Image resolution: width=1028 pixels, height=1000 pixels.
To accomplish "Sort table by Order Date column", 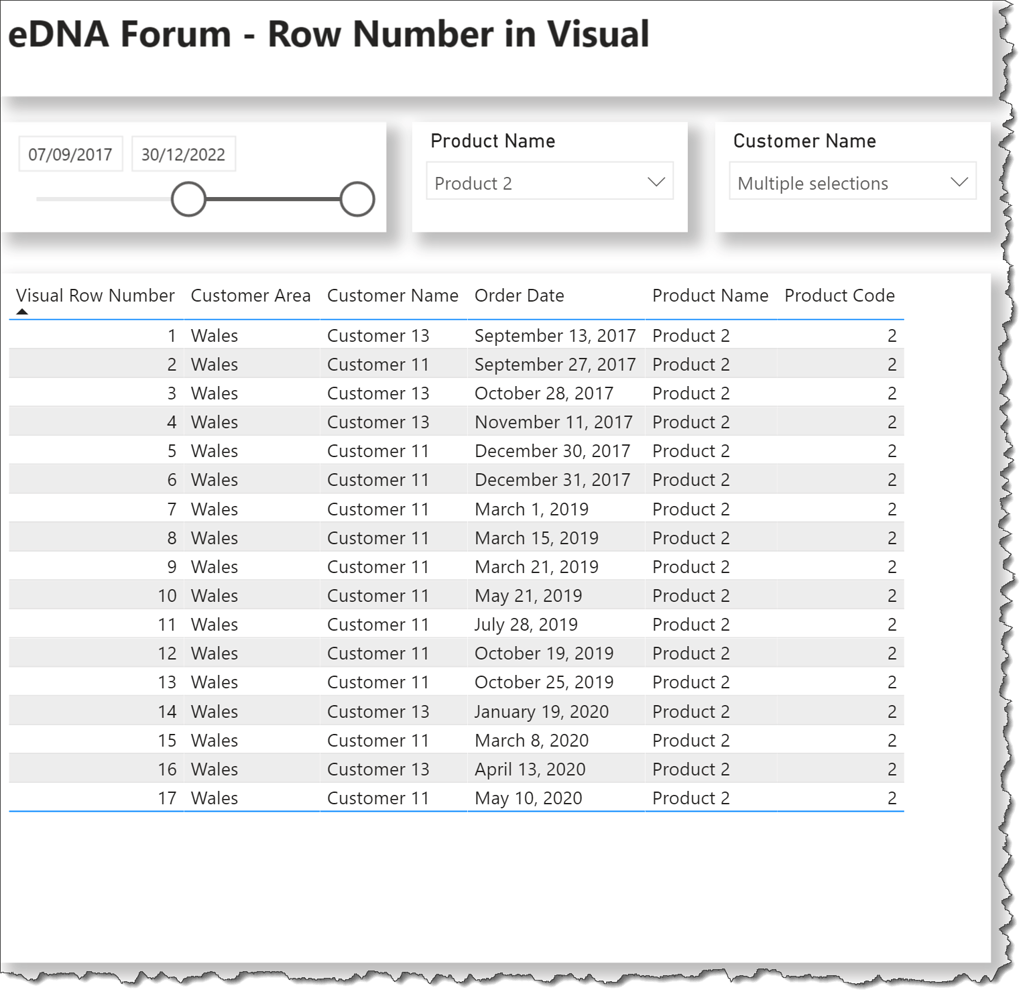I will pyautogui.click(x=519, y=296).
